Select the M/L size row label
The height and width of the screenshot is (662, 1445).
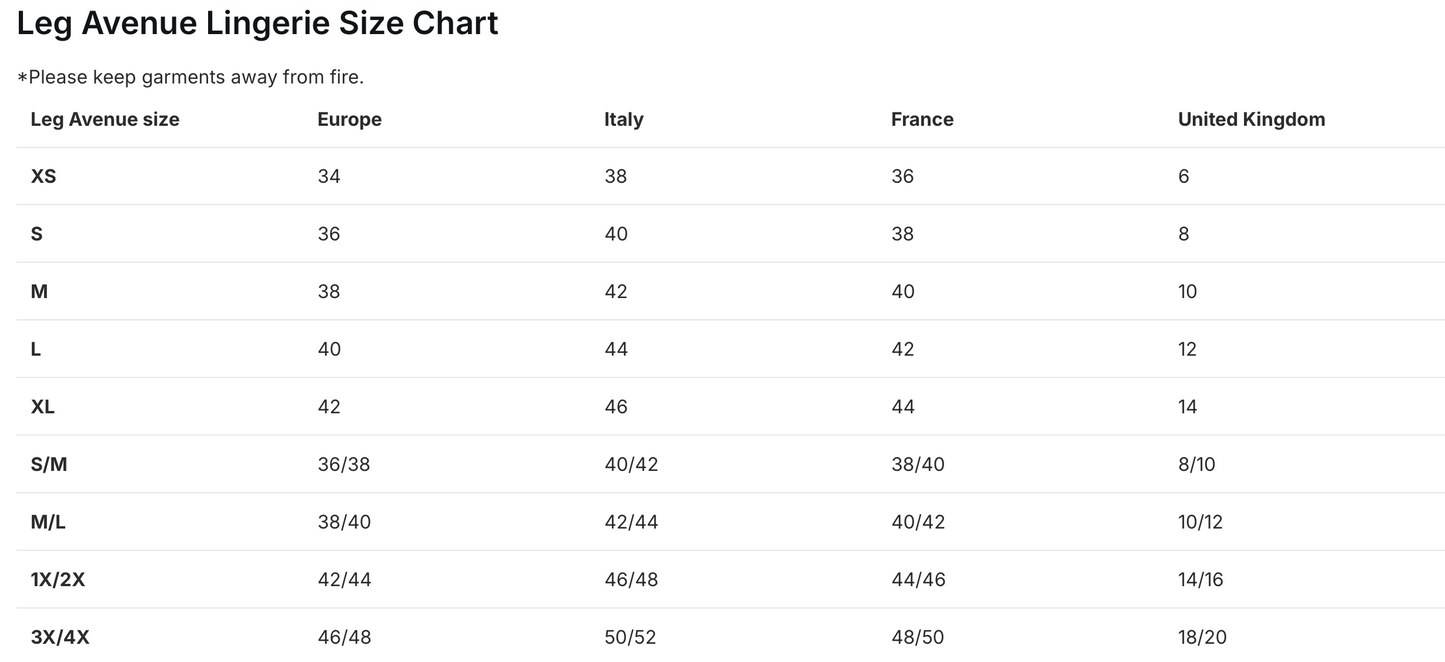coord(48,522)
